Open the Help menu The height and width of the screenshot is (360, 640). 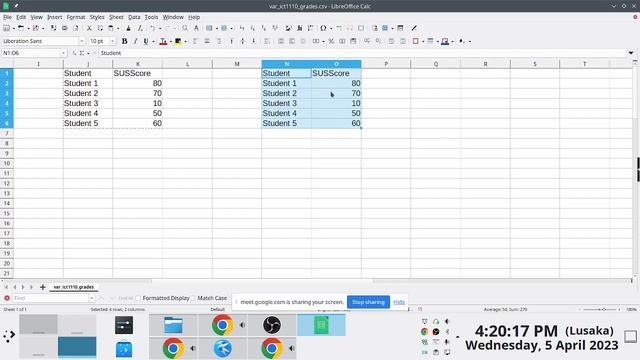(194, 17)
